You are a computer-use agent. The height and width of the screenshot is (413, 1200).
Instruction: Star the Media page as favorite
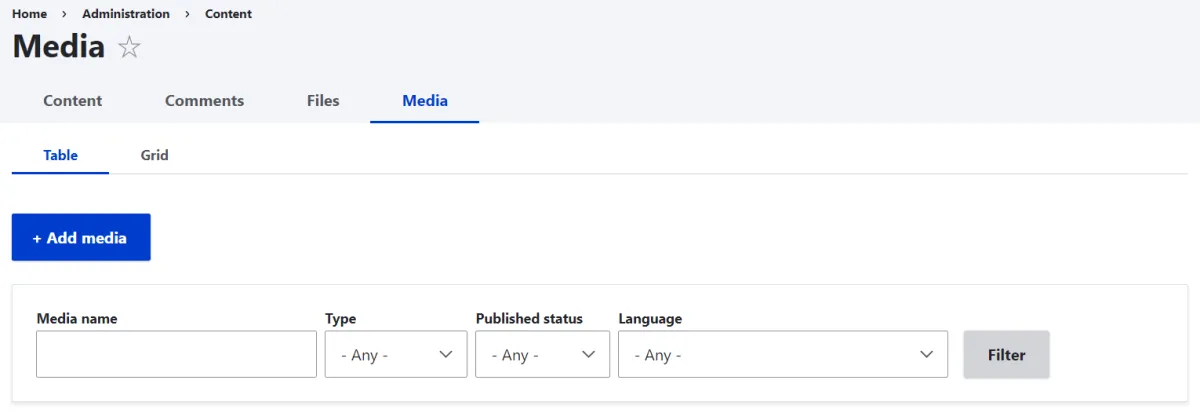click(x=129, y=47)
